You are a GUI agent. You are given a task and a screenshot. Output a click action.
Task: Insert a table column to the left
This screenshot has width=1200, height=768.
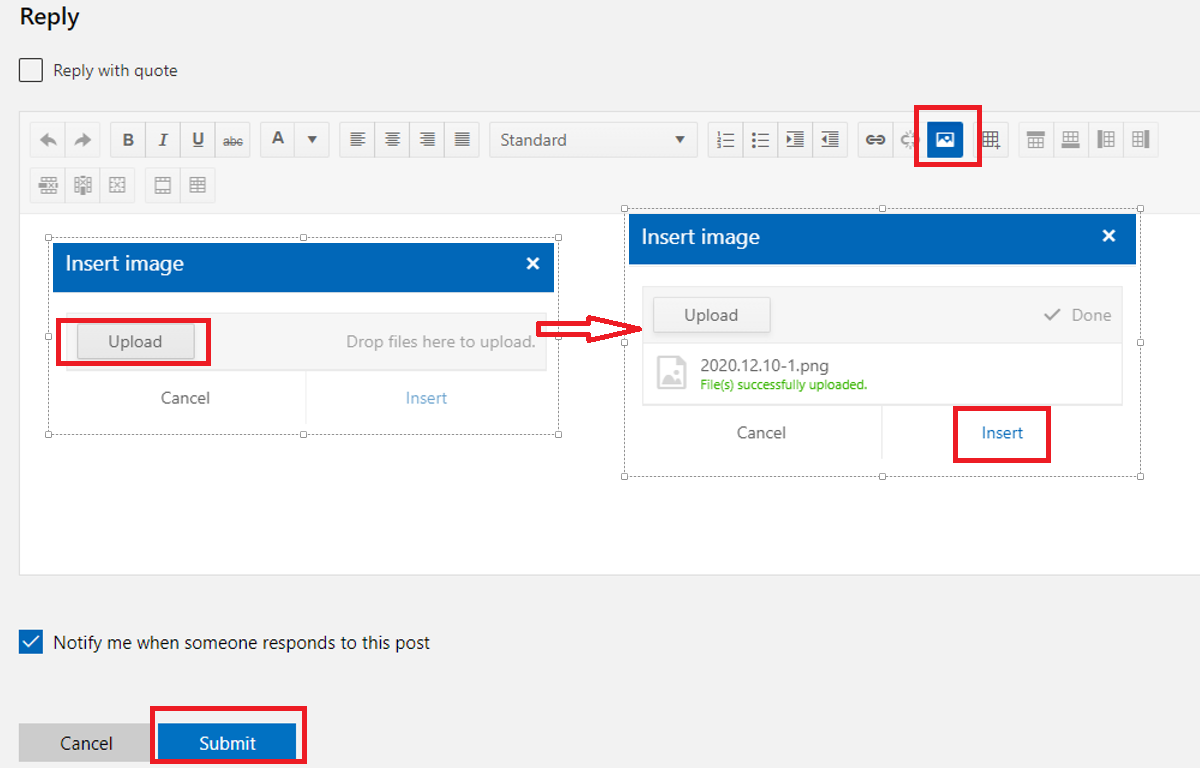(x=1105, y=140)
